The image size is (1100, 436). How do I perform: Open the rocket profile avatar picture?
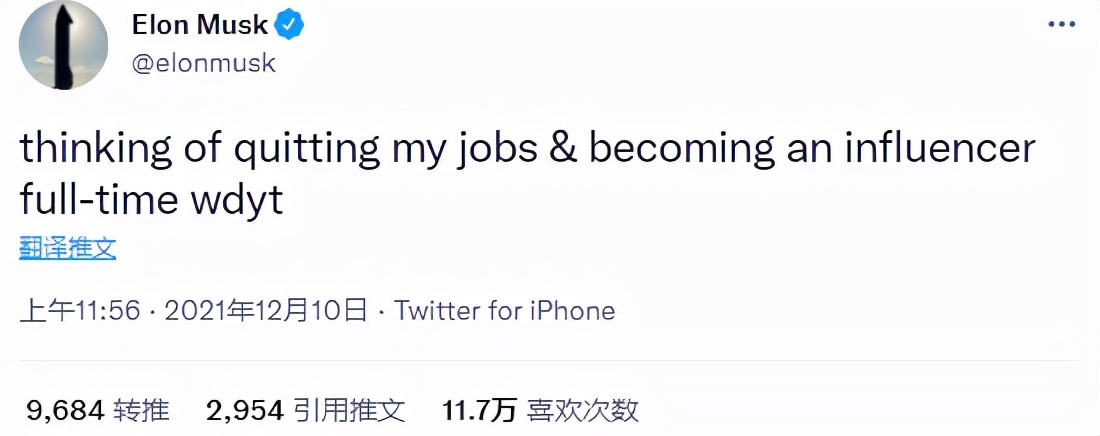pyautogui.click(x=63, y=44)
